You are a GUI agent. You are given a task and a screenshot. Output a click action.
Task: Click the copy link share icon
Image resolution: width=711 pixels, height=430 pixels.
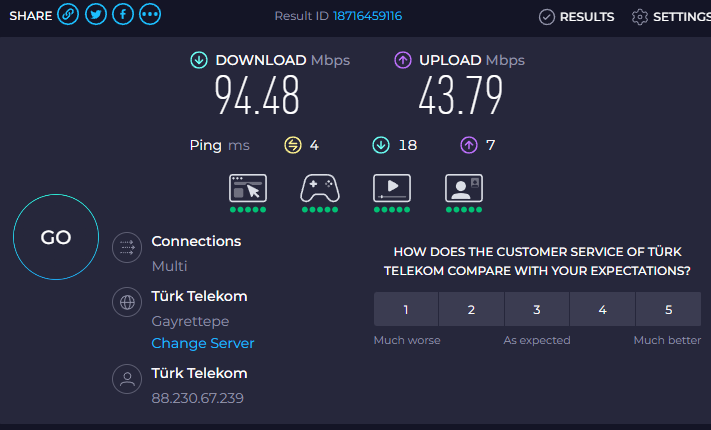[68, 15]
